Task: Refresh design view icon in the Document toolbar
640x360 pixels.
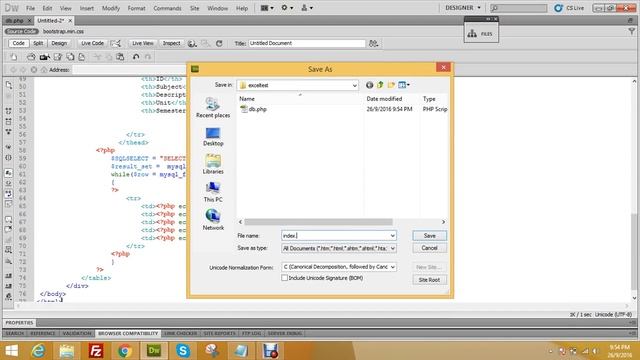Action: pos(219,43)
